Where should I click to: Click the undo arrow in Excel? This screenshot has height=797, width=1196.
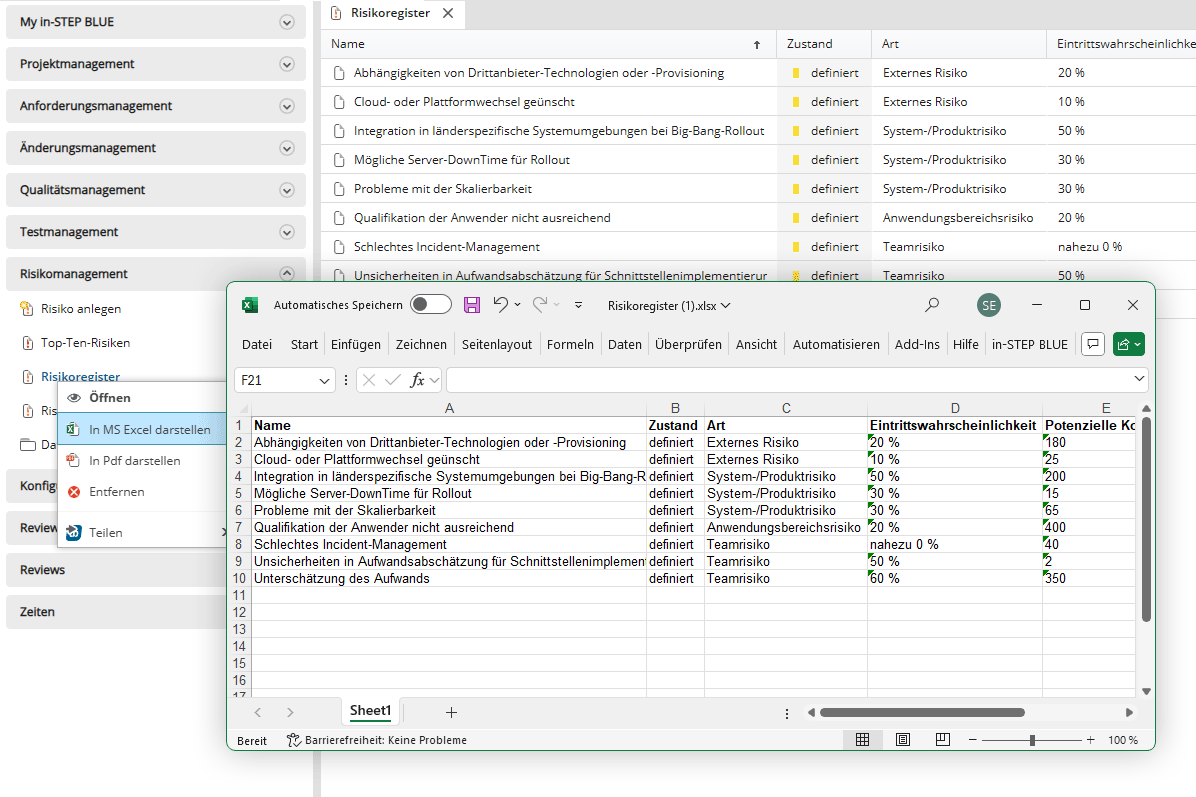point(501,305)
